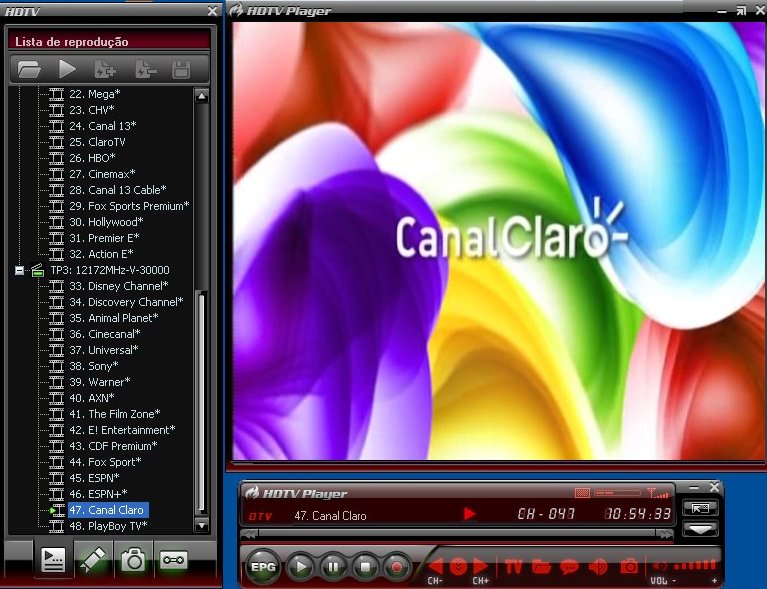Select channel 30. Hollywood*
767x589 pixels.
(106, 222)
